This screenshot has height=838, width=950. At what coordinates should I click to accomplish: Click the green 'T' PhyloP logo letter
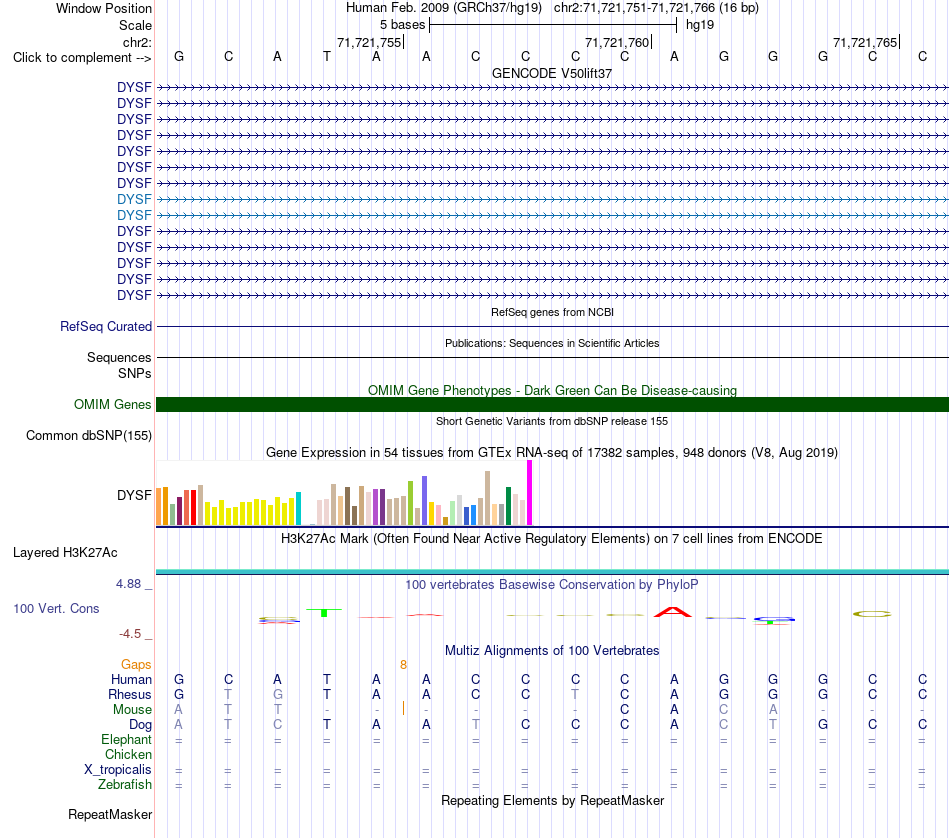pyautogui.click(x=324, y=613)
